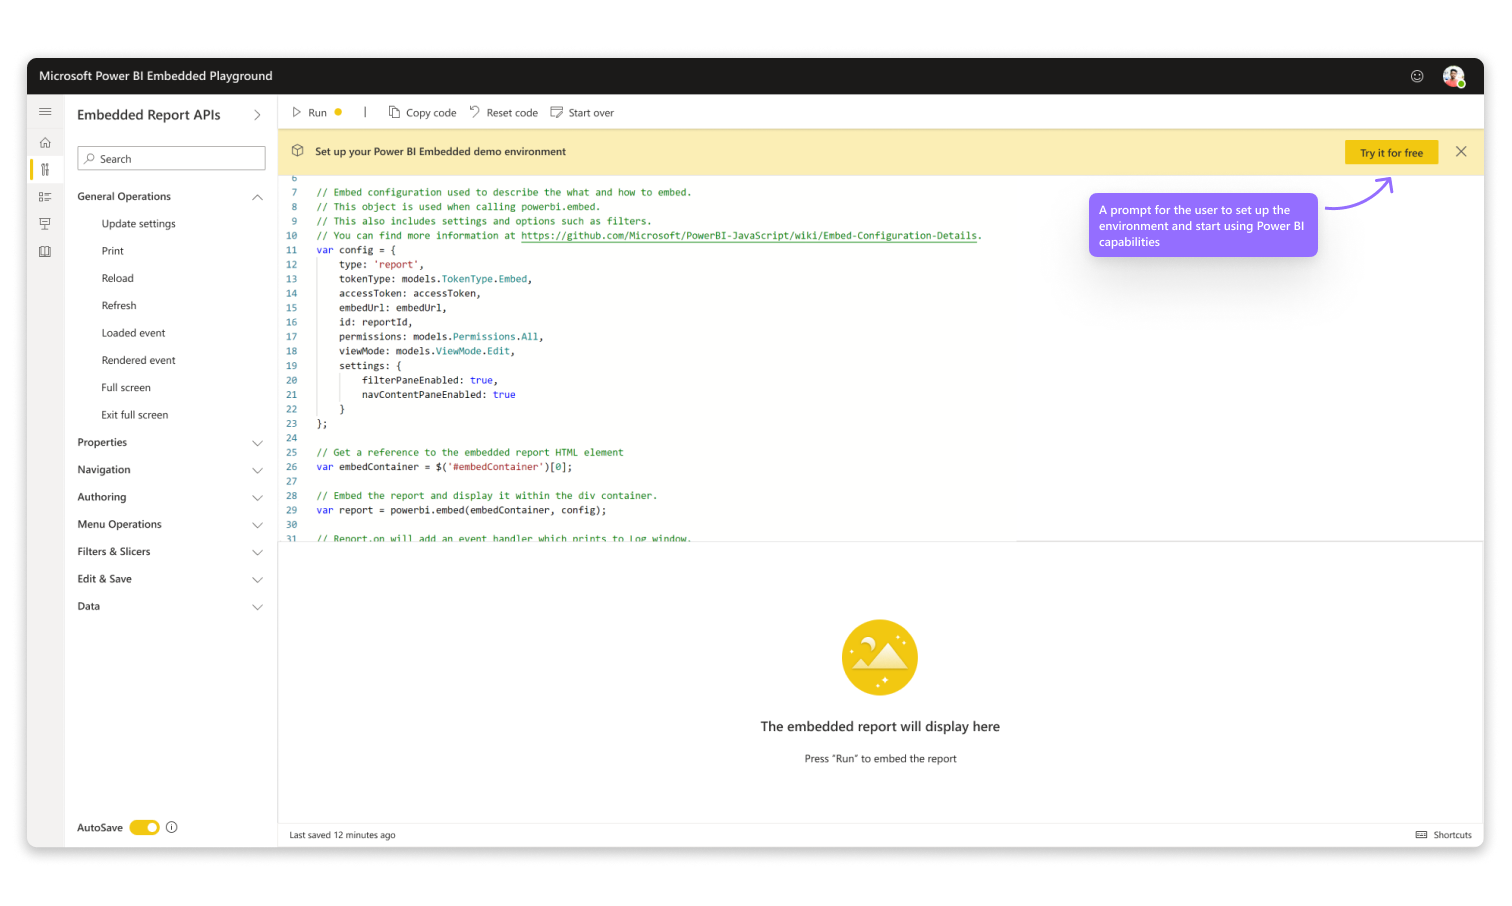Expand the Properties section
1512x906 pixels.
point(257,443)
